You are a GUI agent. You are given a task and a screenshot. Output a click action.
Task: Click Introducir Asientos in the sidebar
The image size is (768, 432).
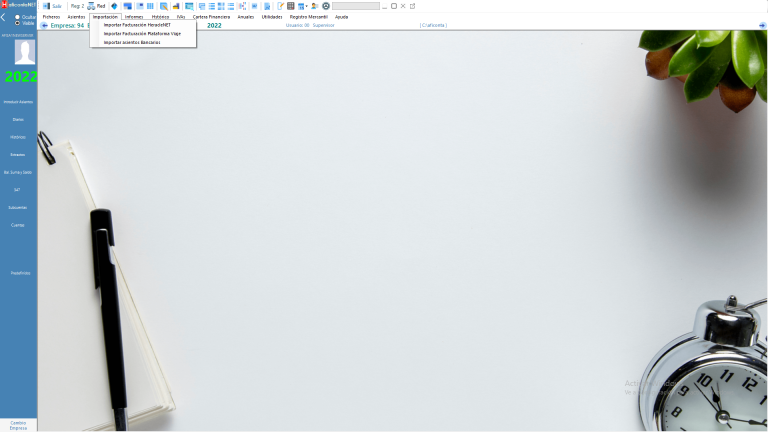coord(18,102)
